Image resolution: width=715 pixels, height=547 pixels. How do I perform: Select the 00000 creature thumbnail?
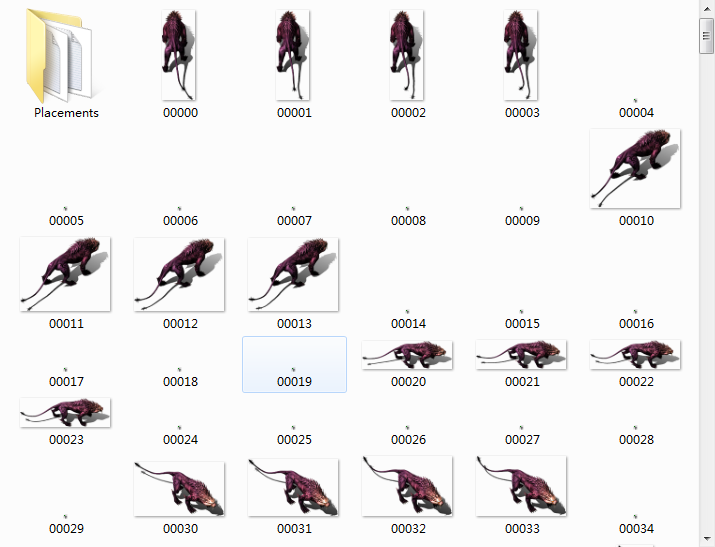179,55
